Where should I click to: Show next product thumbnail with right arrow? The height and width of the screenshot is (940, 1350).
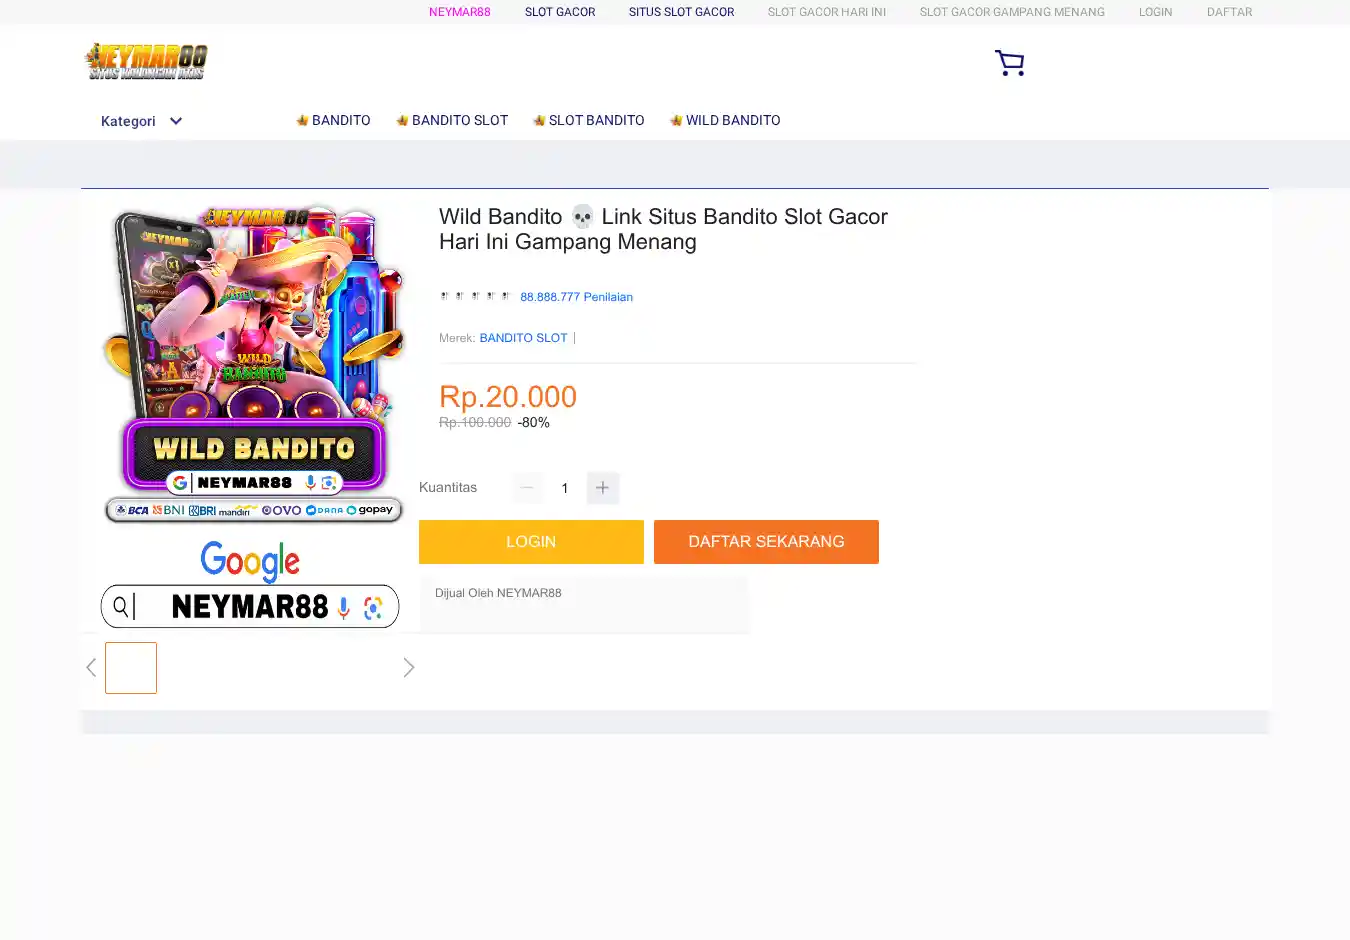408,668
